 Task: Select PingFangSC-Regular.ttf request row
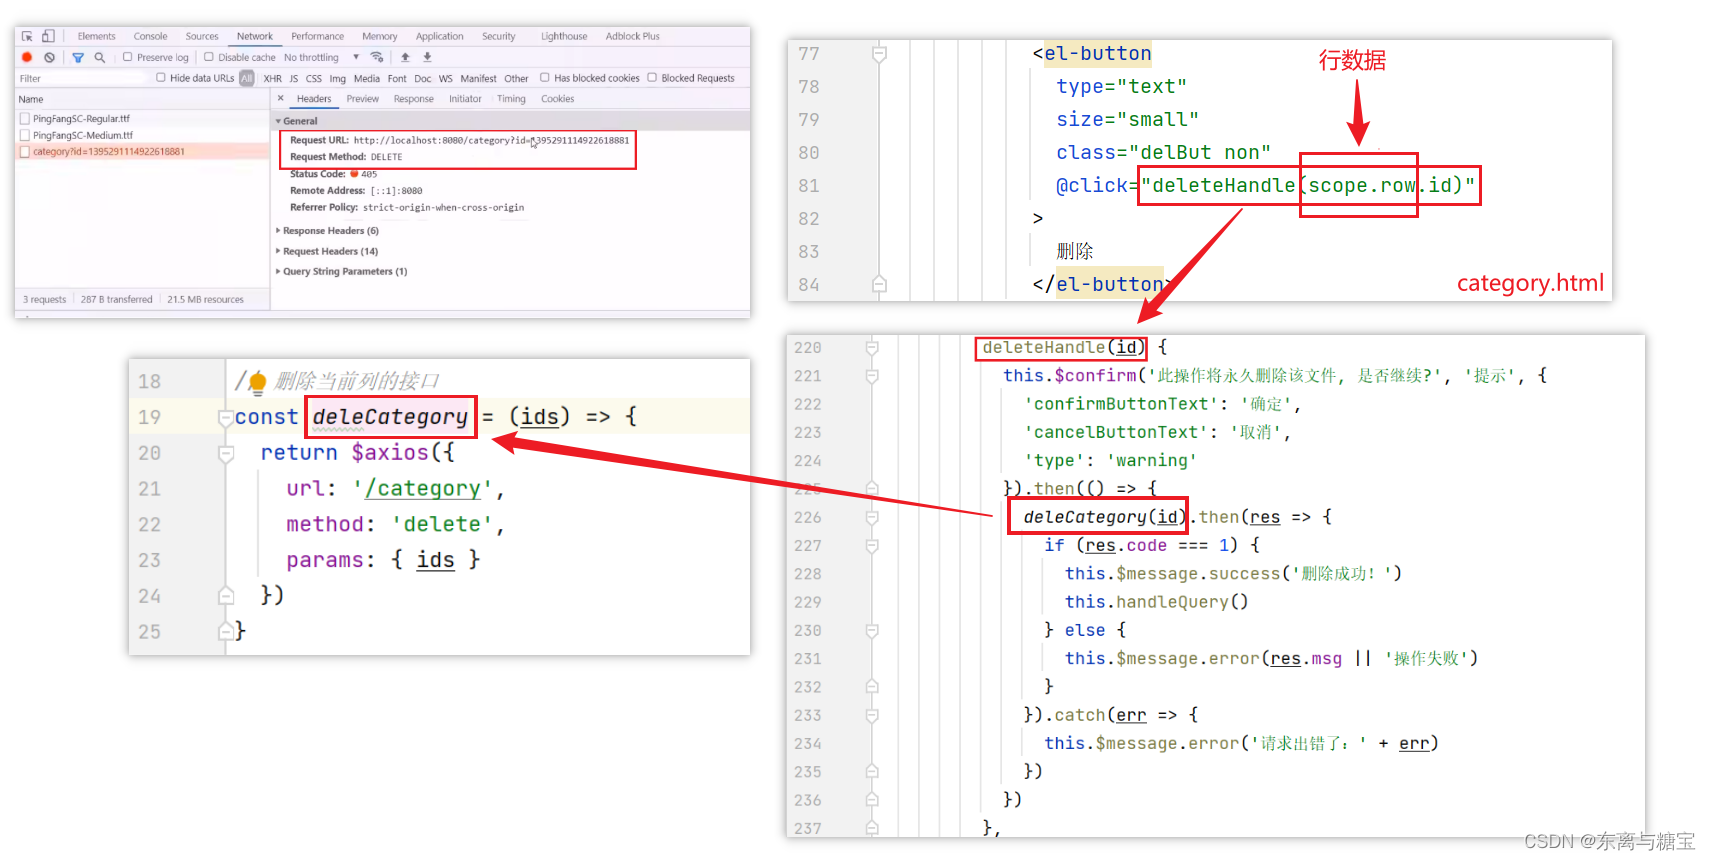point(142,118)
